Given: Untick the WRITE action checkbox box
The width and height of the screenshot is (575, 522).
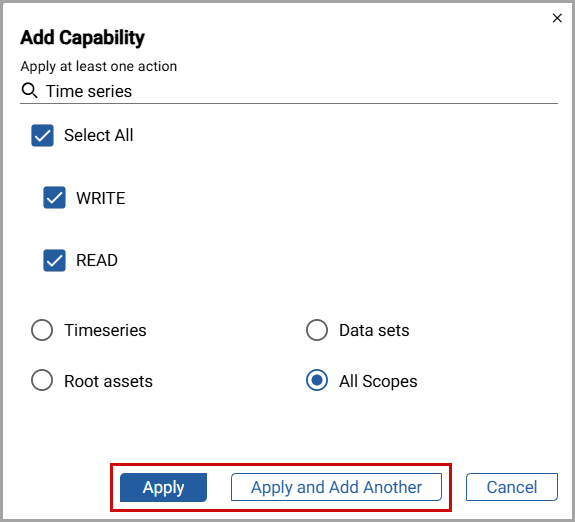Looking at the screenshot, I should coord(55,198).
